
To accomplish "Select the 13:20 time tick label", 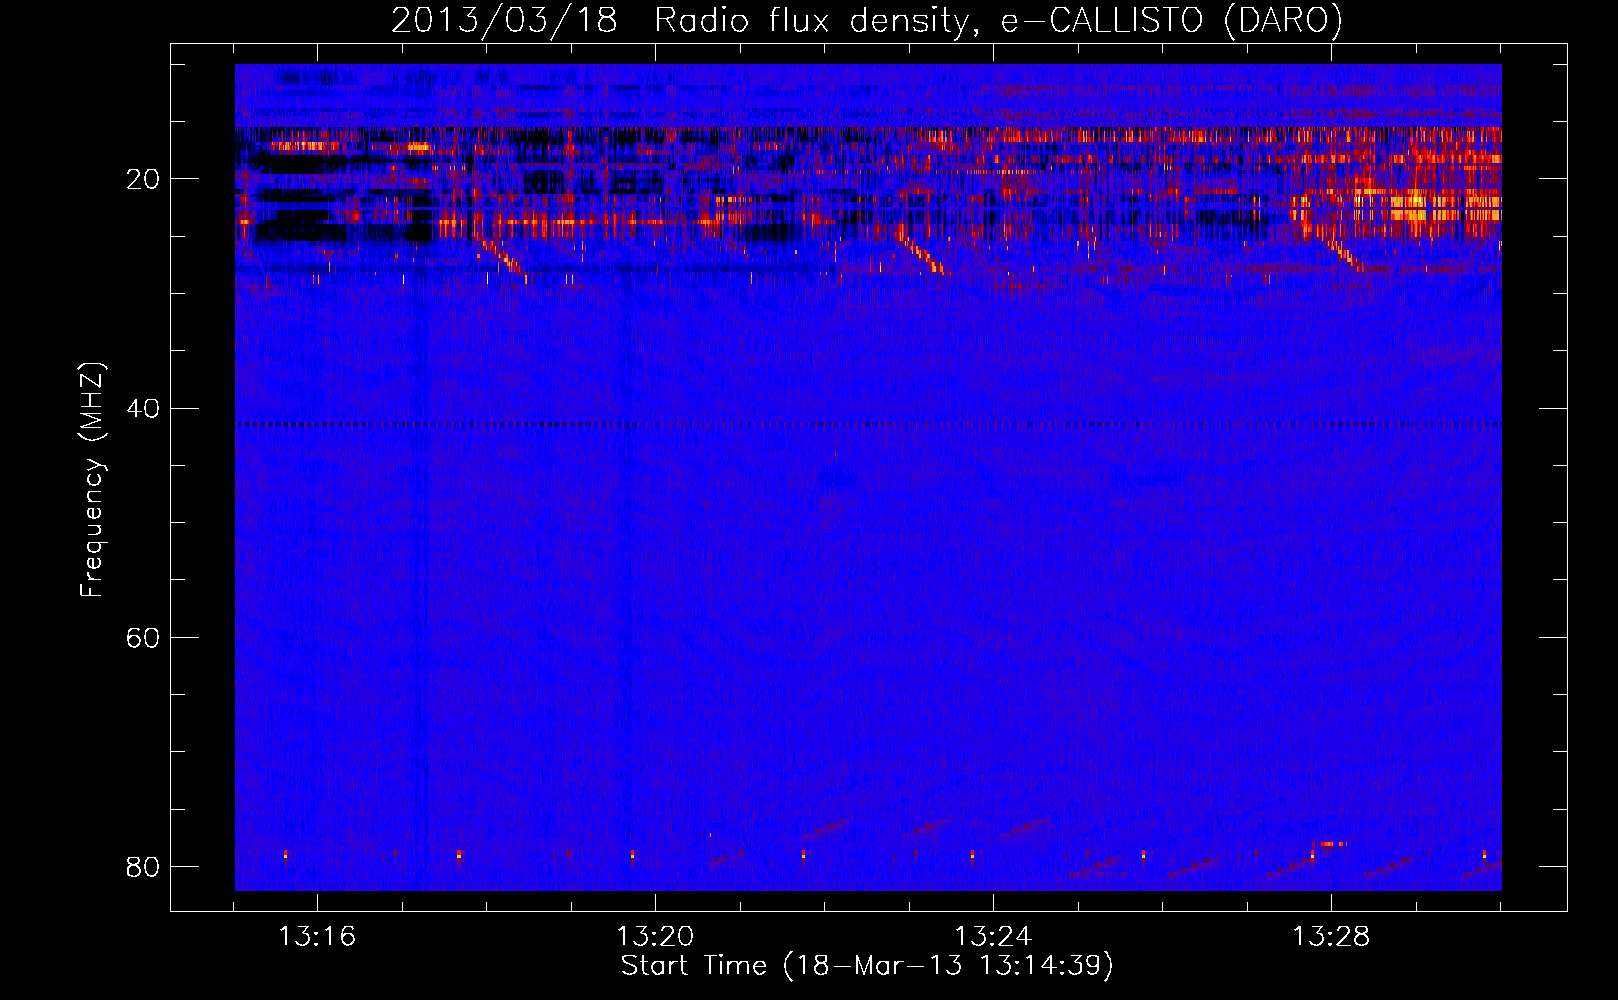I will click(x=655, y=937).
